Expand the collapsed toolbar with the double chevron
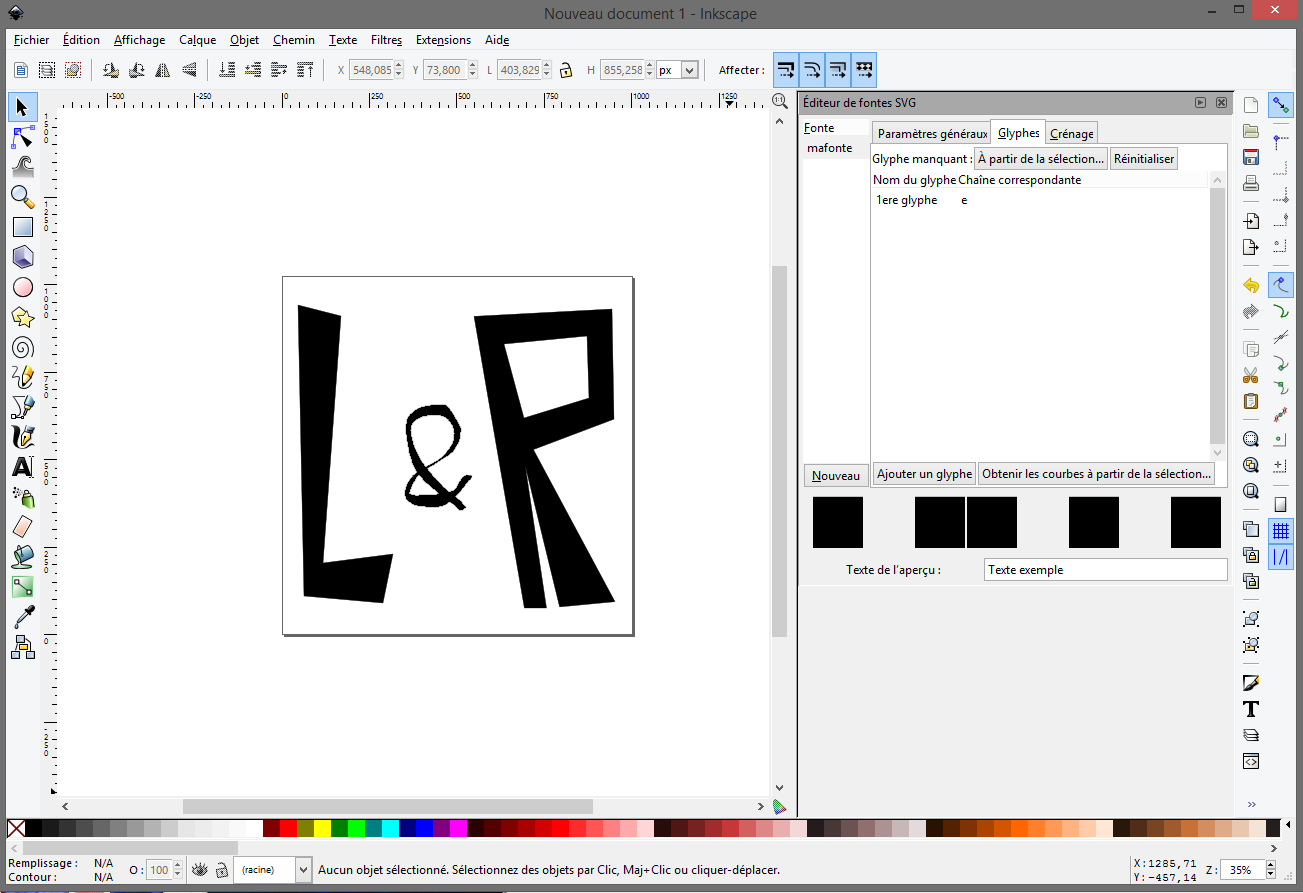 click(1251, 803)
